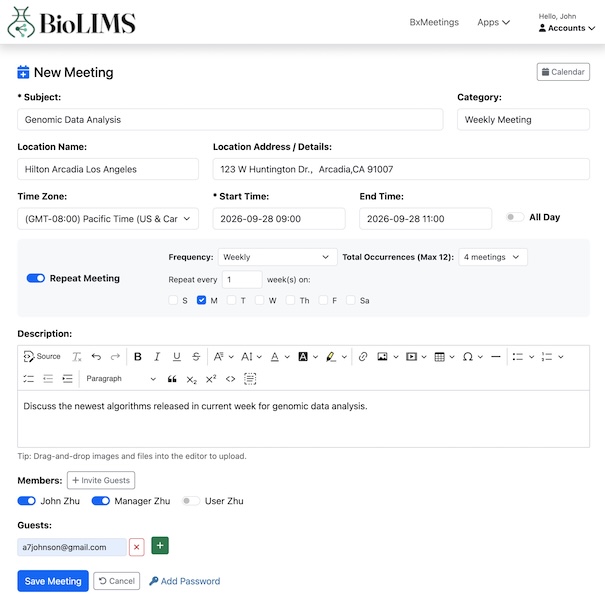Click the Subject input field
The height and width of the screenshot is (600, 605).
[230, 120]
